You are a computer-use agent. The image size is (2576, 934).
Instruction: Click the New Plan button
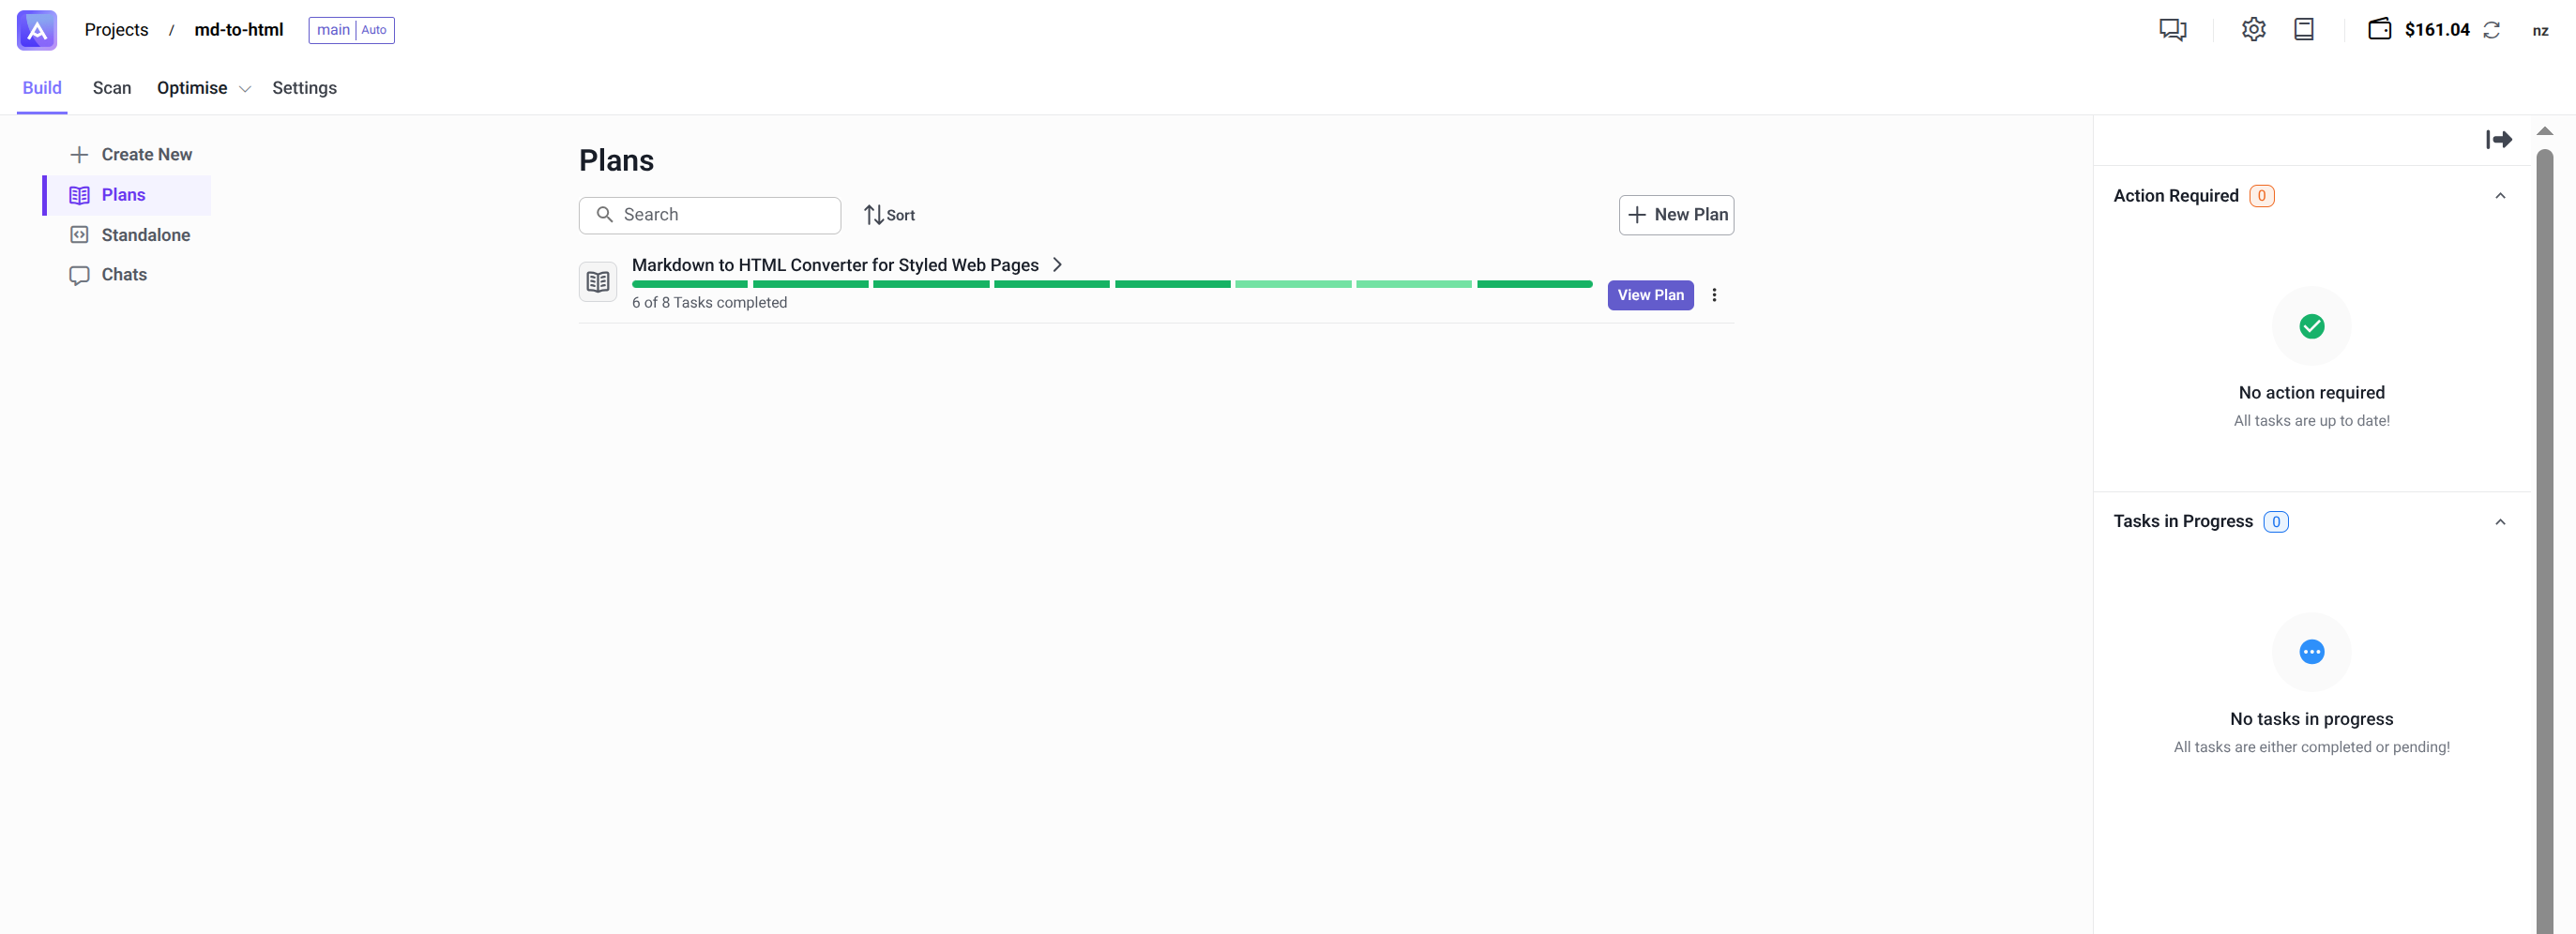pyautogui.click(x=1676, y=215)
